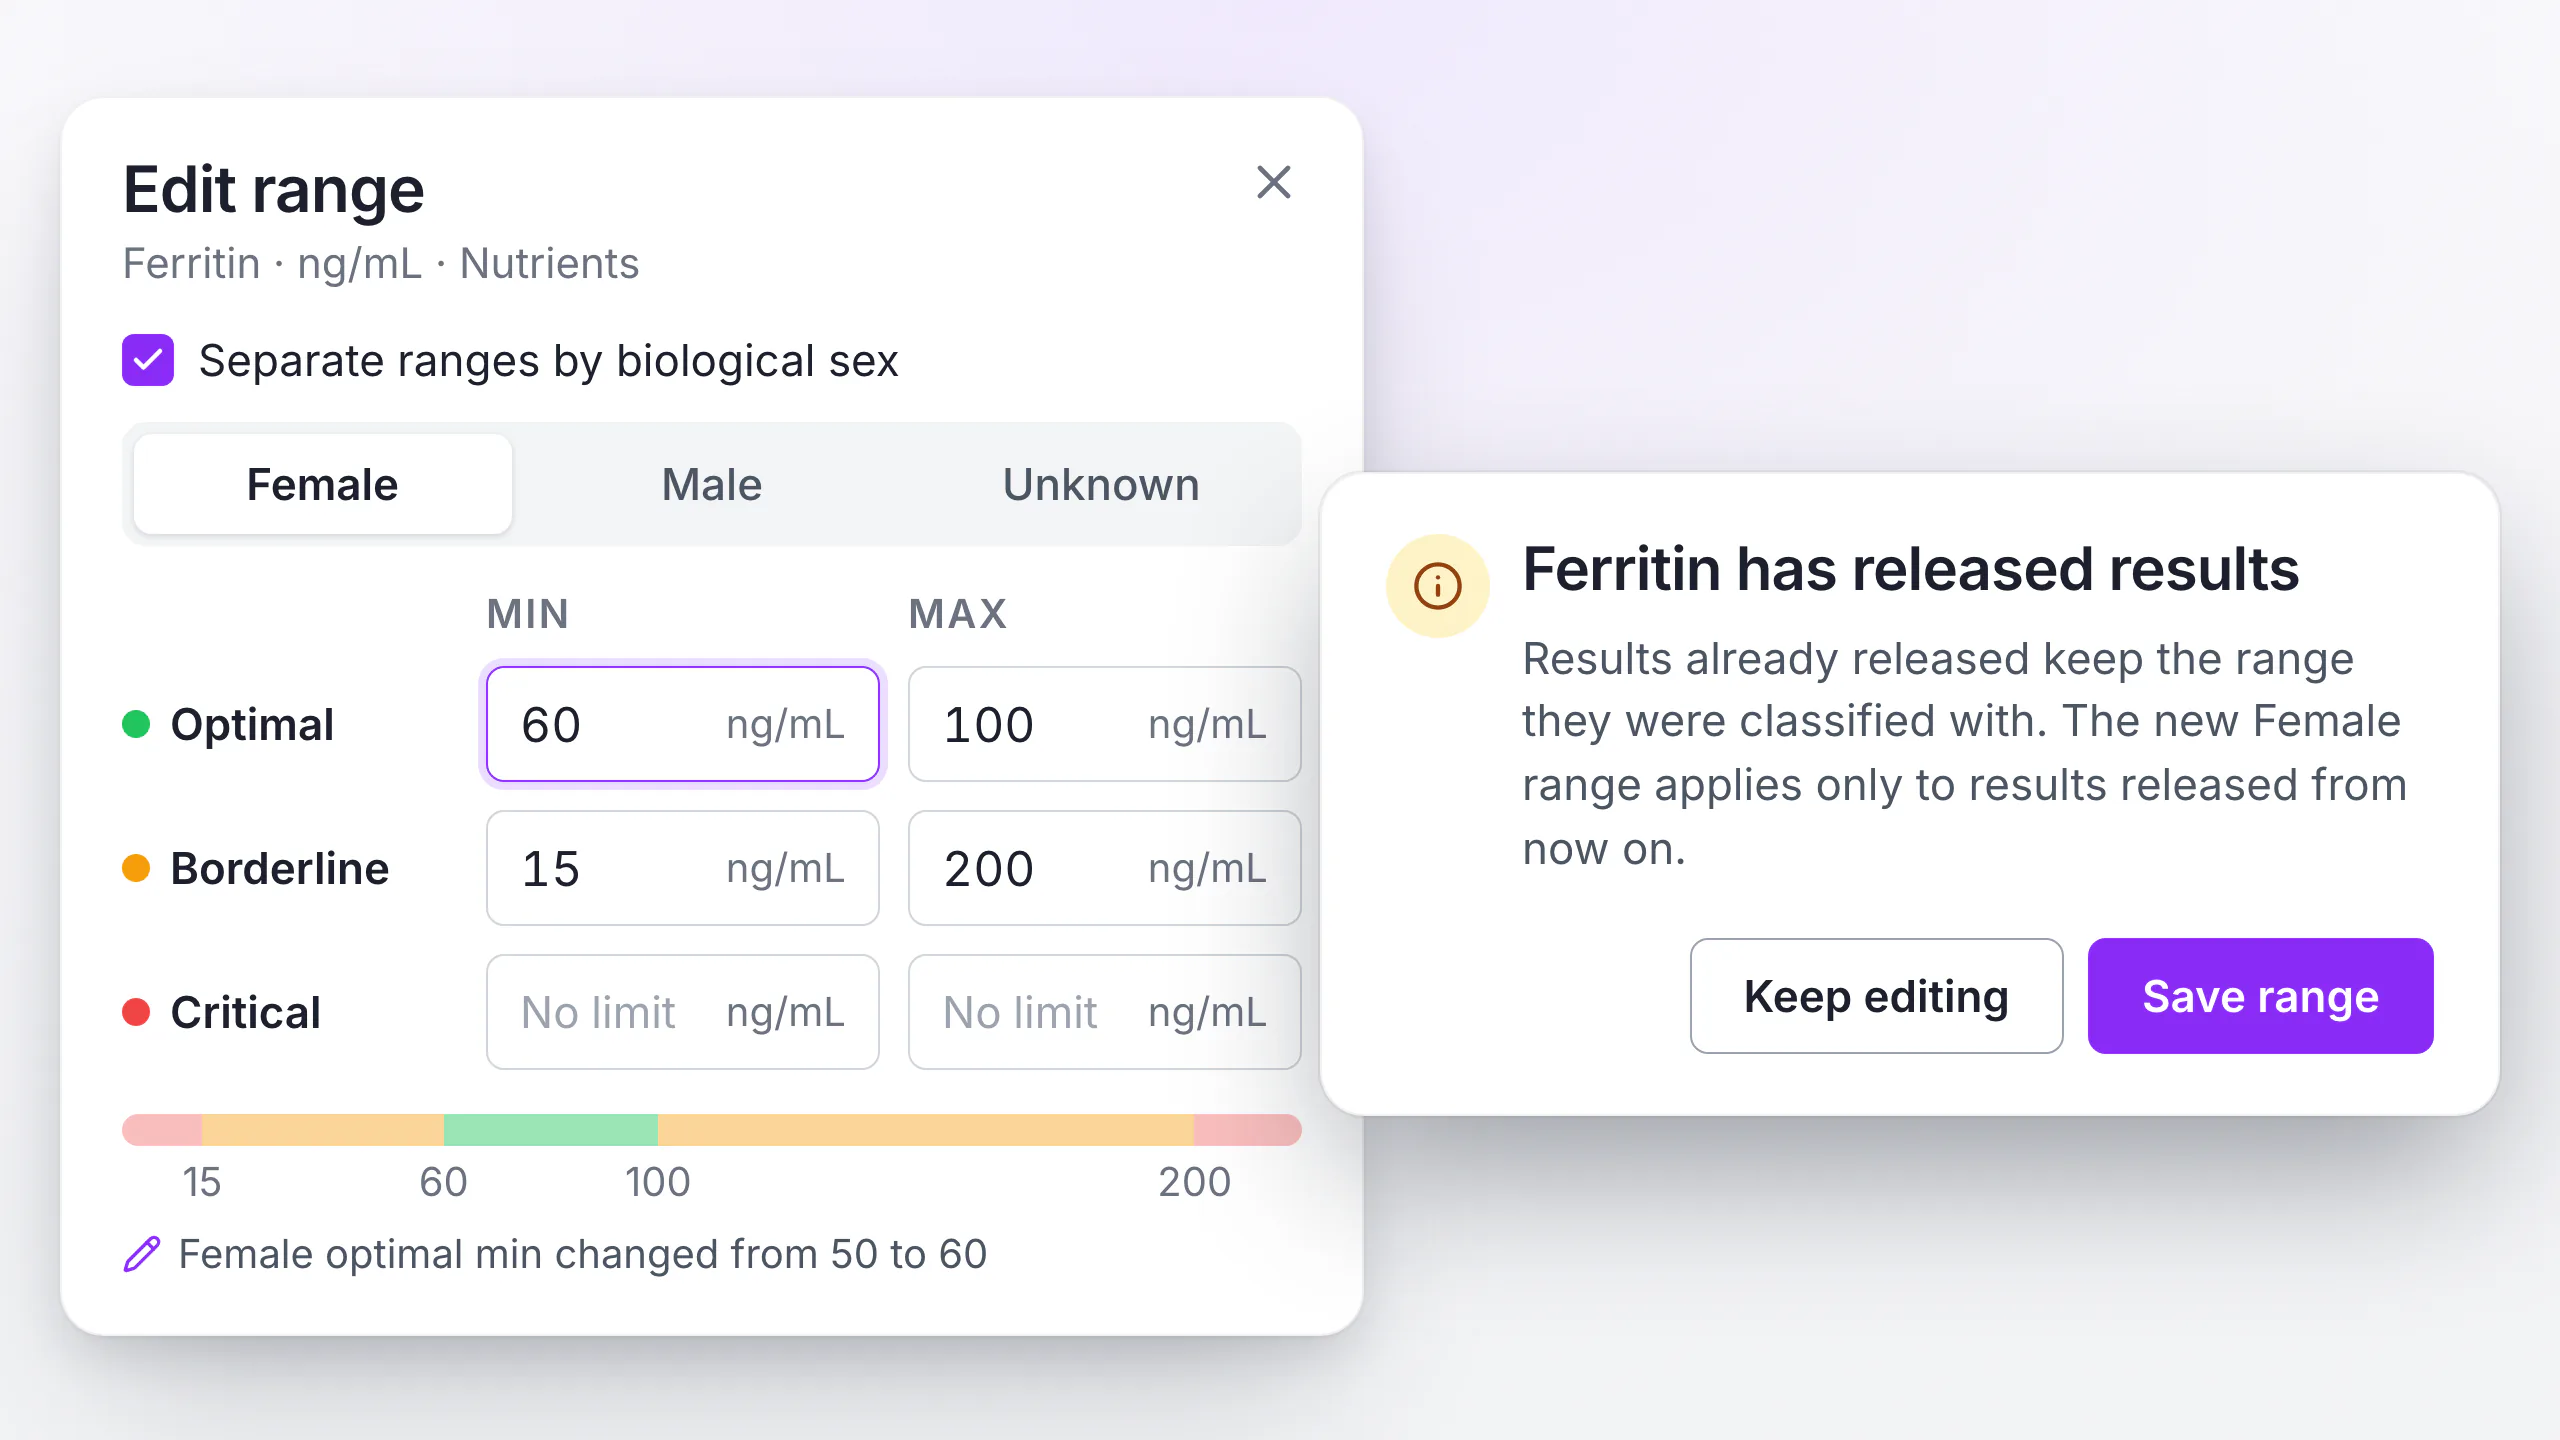Click the '15' label under the range bar

pos(202,1182)
